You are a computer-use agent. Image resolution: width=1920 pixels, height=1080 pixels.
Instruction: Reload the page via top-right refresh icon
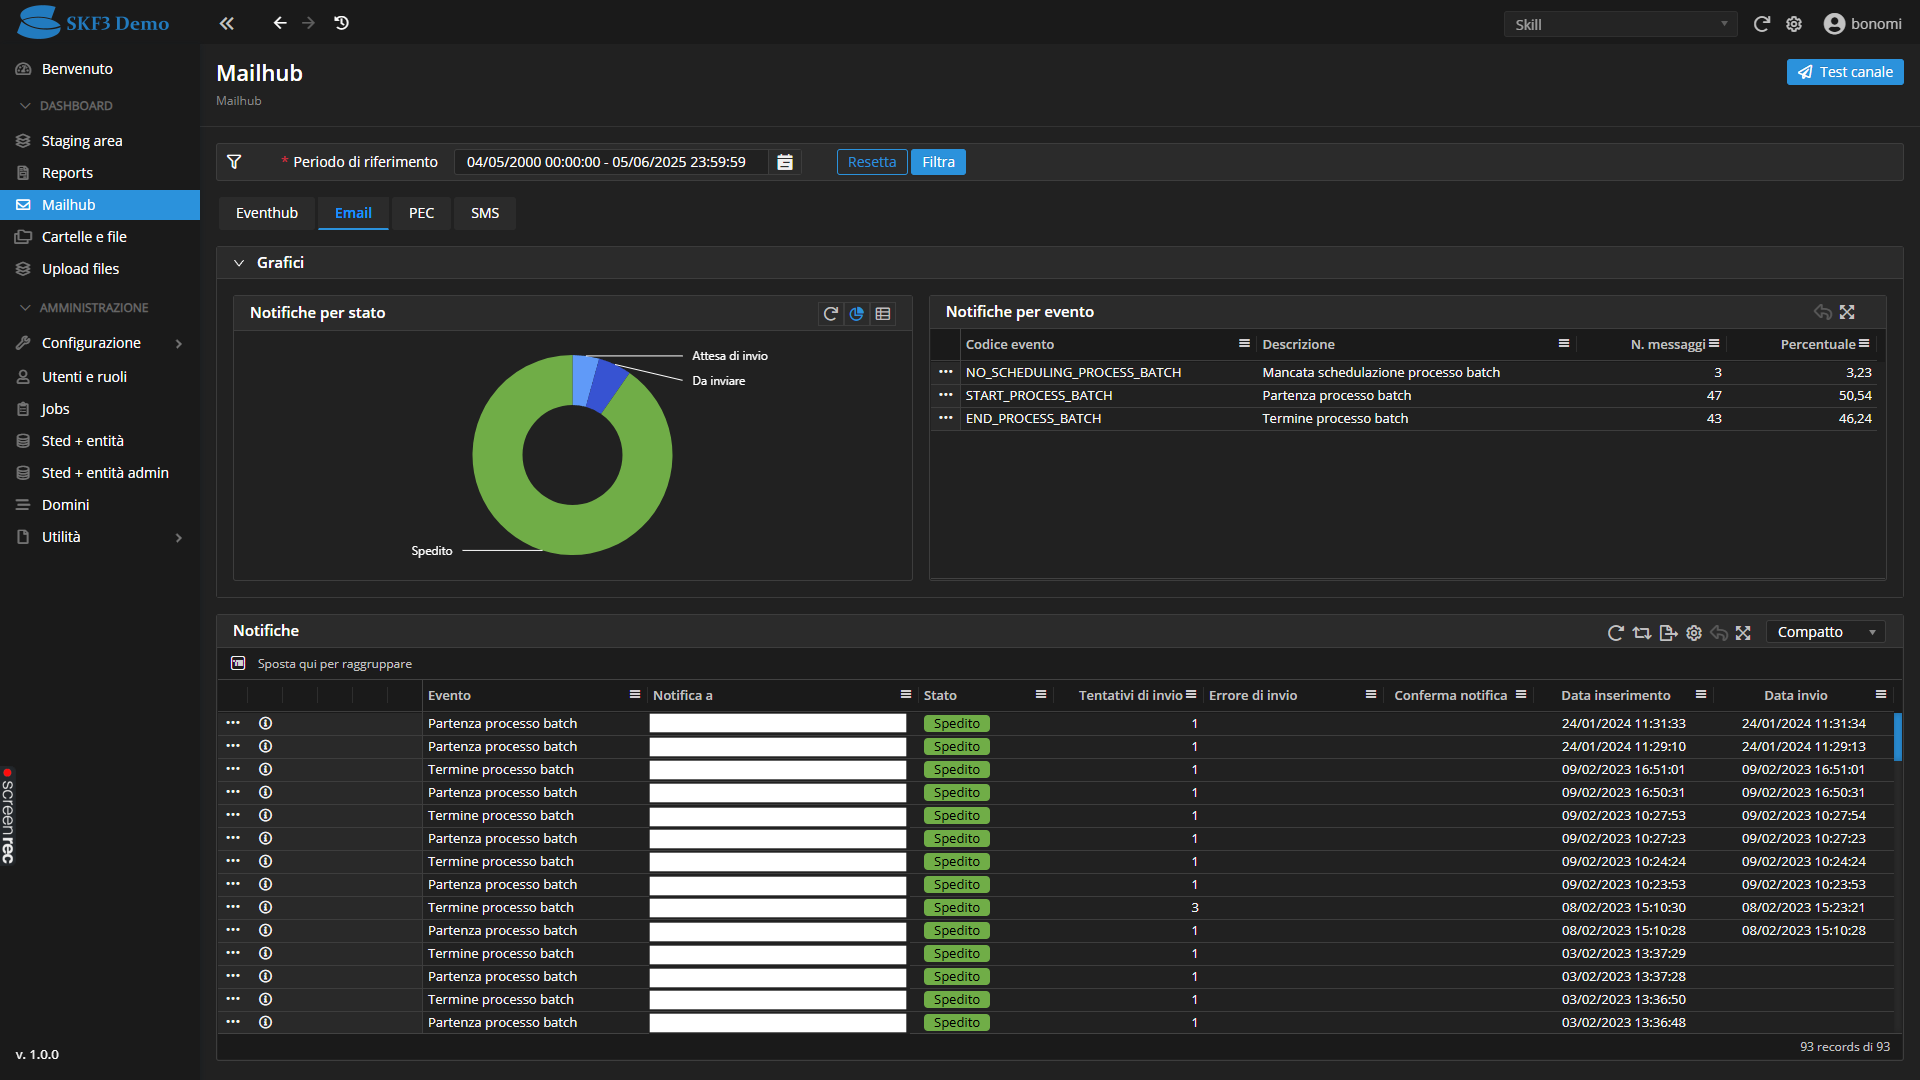[x=1762, y=24]
